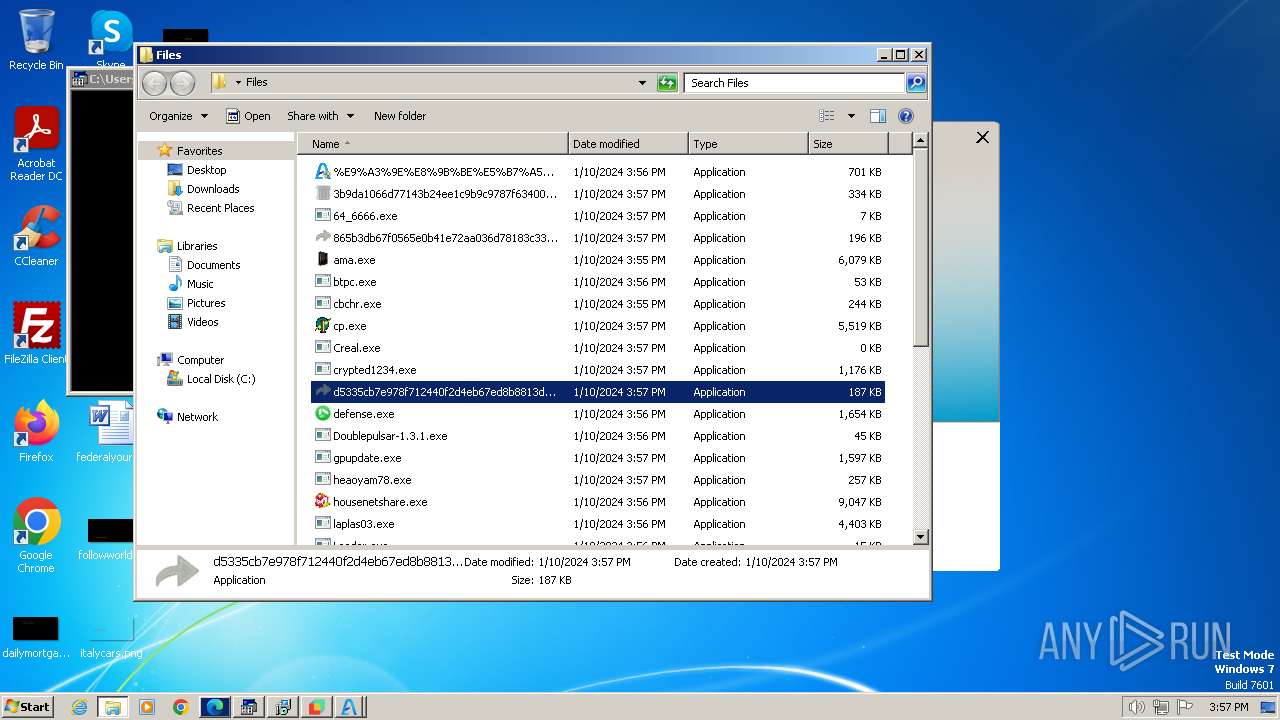Select defense.exe file icon
This screenshot has height=720, width=1280.
323,414
